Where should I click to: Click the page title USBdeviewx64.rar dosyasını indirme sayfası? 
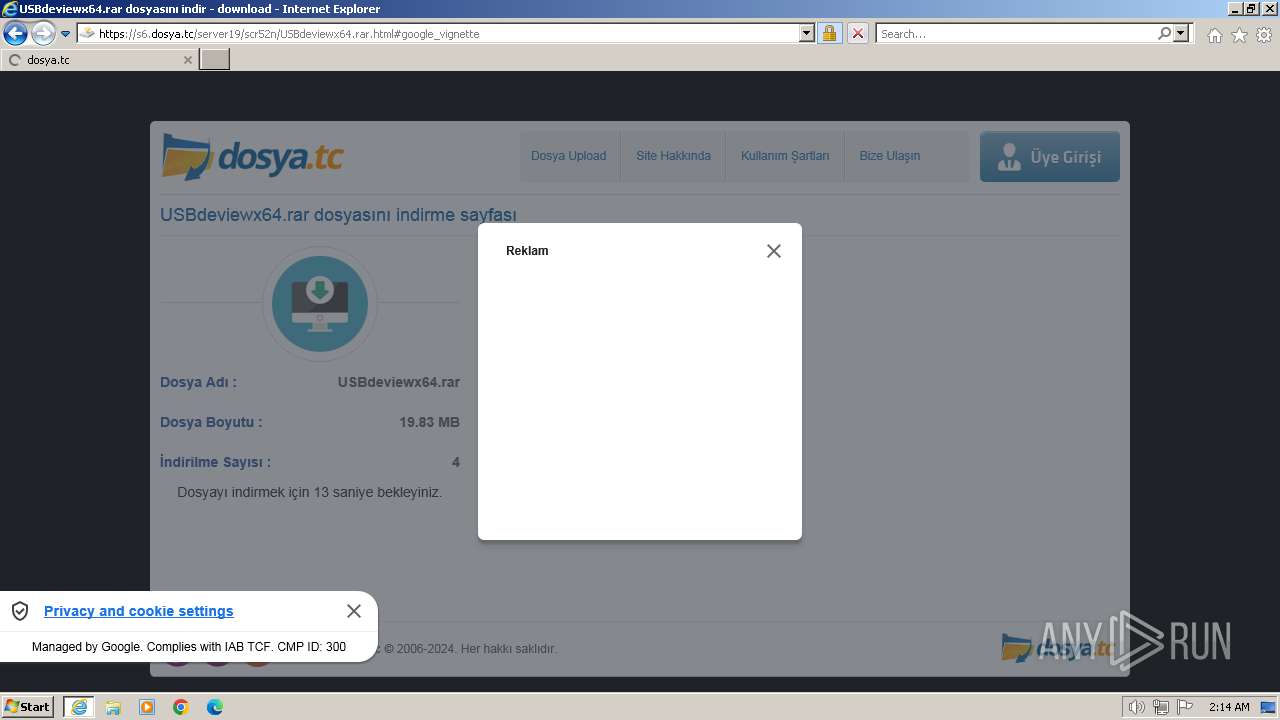pos(338,215)
